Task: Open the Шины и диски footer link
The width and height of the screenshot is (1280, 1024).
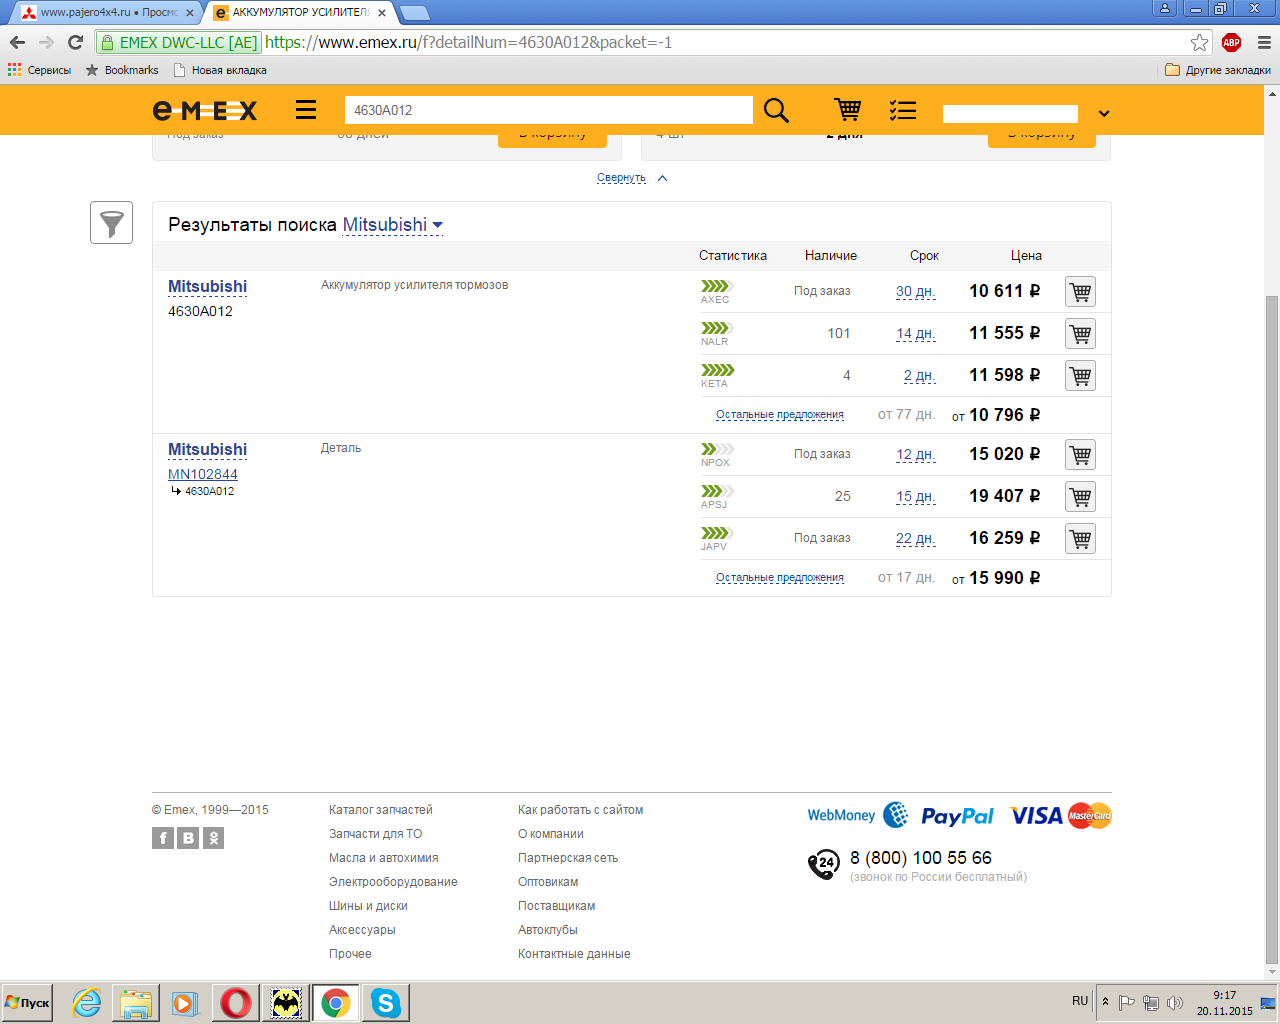Action: click(368, 906)
